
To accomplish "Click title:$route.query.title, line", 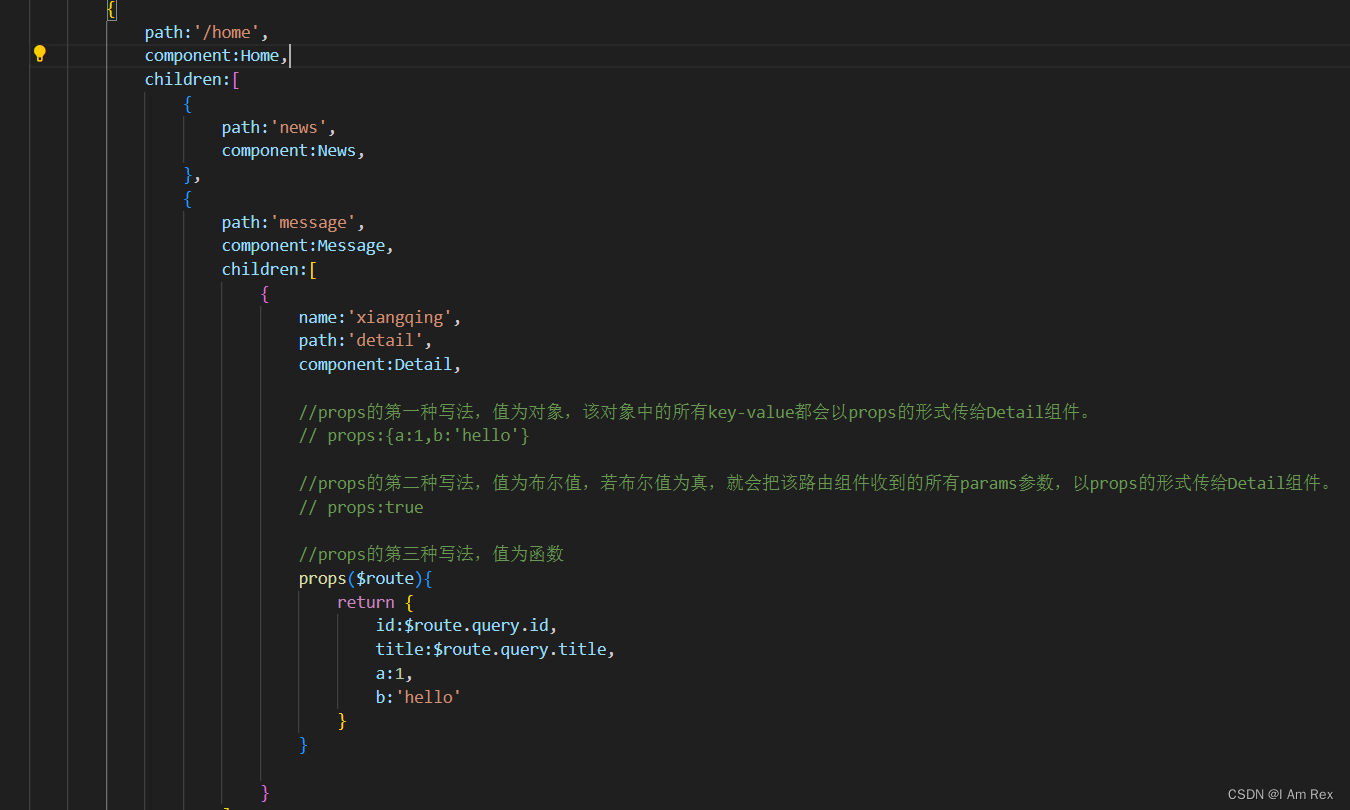I will point(495,650).
